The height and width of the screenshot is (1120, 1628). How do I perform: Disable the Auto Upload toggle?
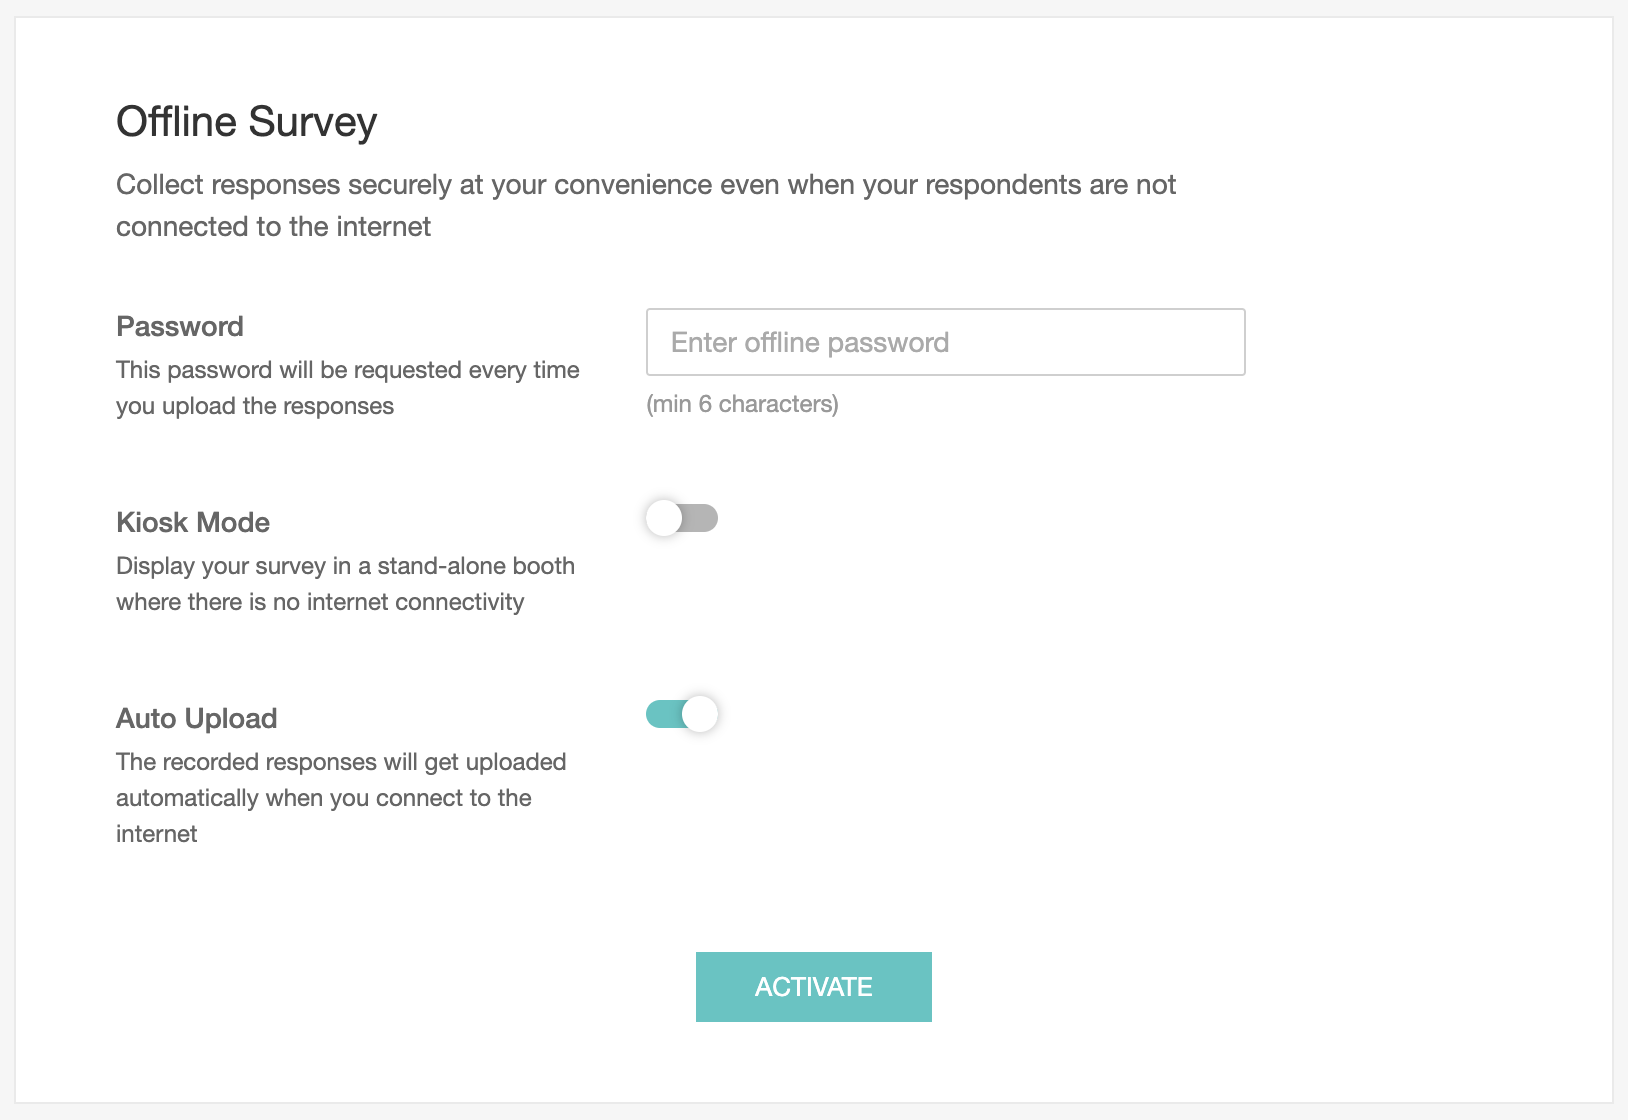[x=682, y=714]
